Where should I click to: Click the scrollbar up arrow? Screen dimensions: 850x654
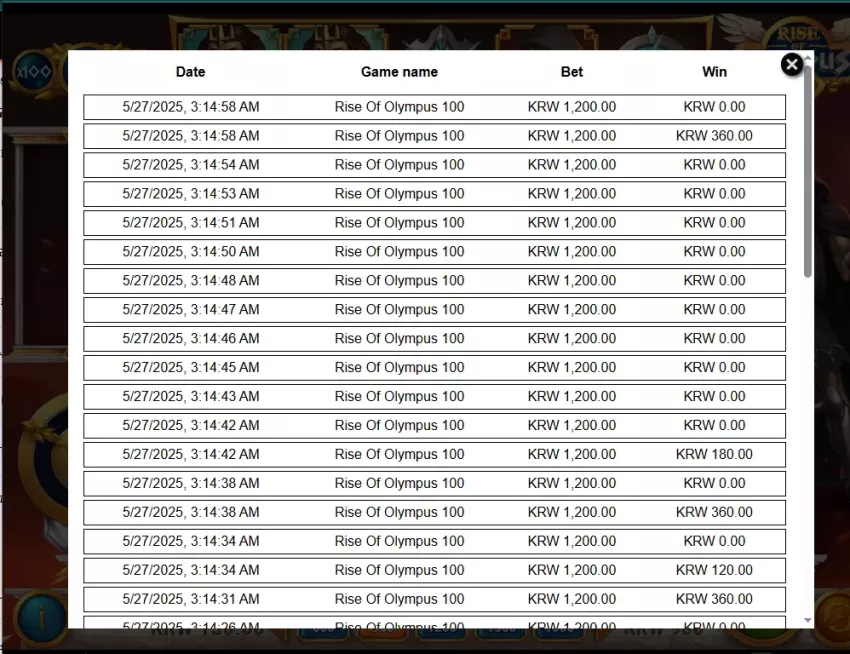[808, 57]
